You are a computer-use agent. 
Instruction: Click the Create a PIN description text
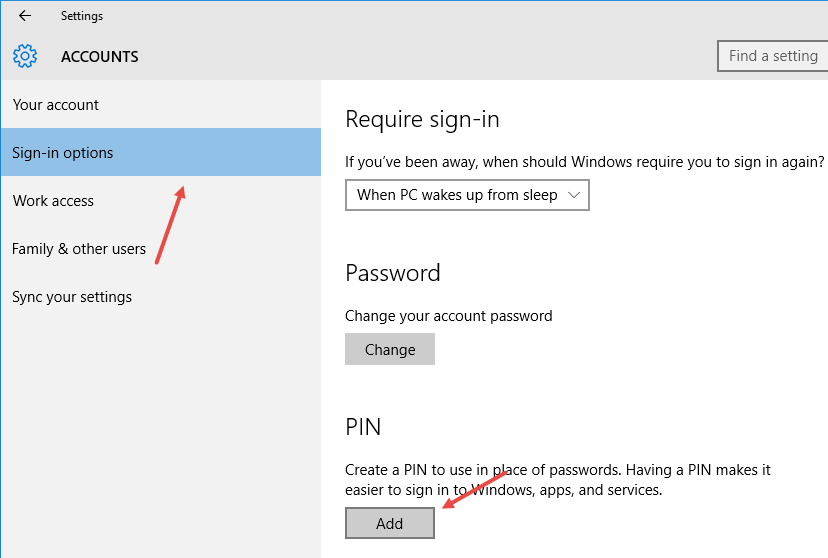coord(557,480)
